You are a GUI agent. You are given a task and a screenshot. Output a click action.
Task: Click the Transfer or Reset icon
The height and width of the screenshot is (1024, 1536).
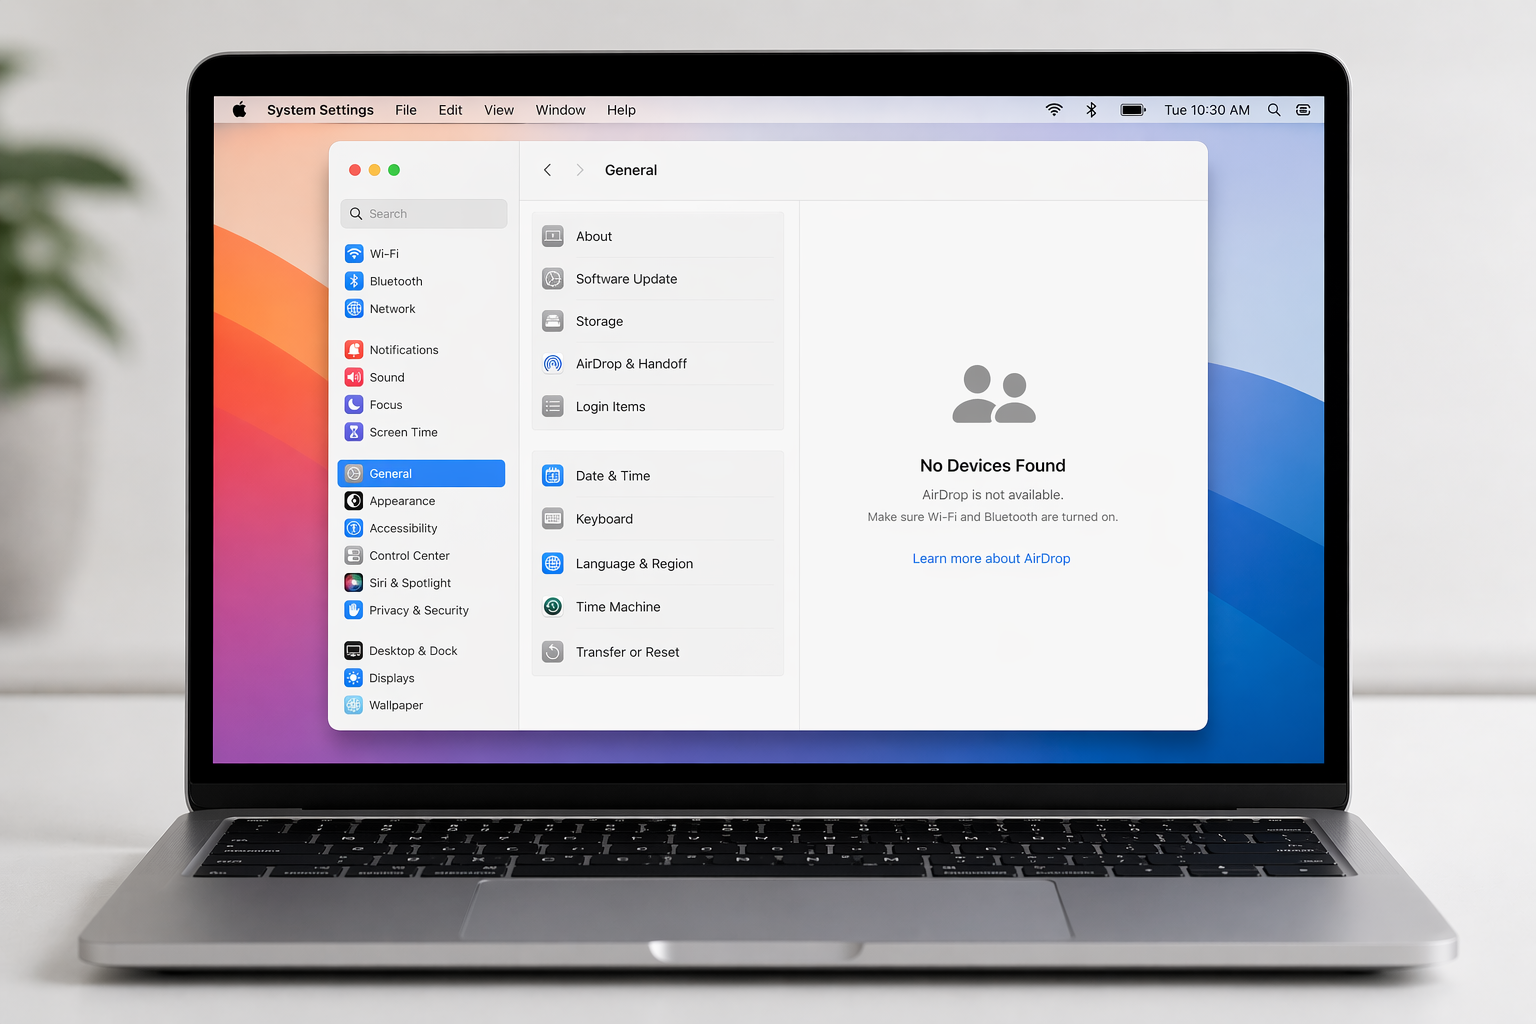[553, 652]
